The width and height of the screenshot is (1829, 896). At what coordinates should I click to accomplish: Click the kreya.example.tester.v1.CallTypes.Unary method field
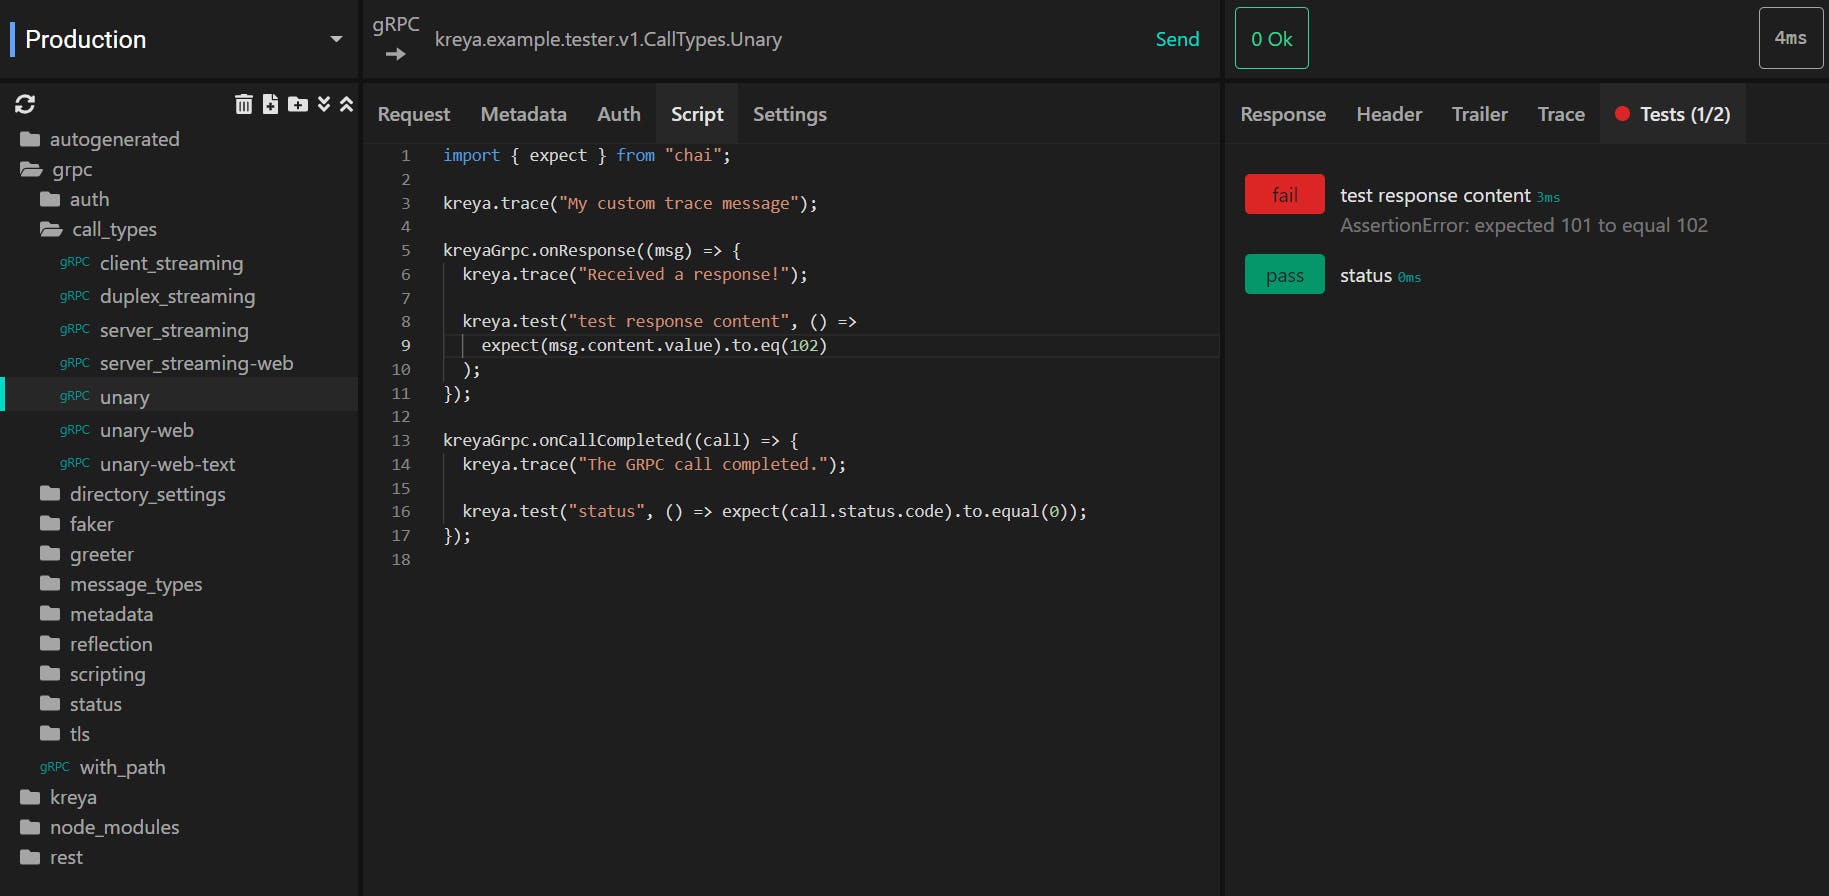(608, 40)
